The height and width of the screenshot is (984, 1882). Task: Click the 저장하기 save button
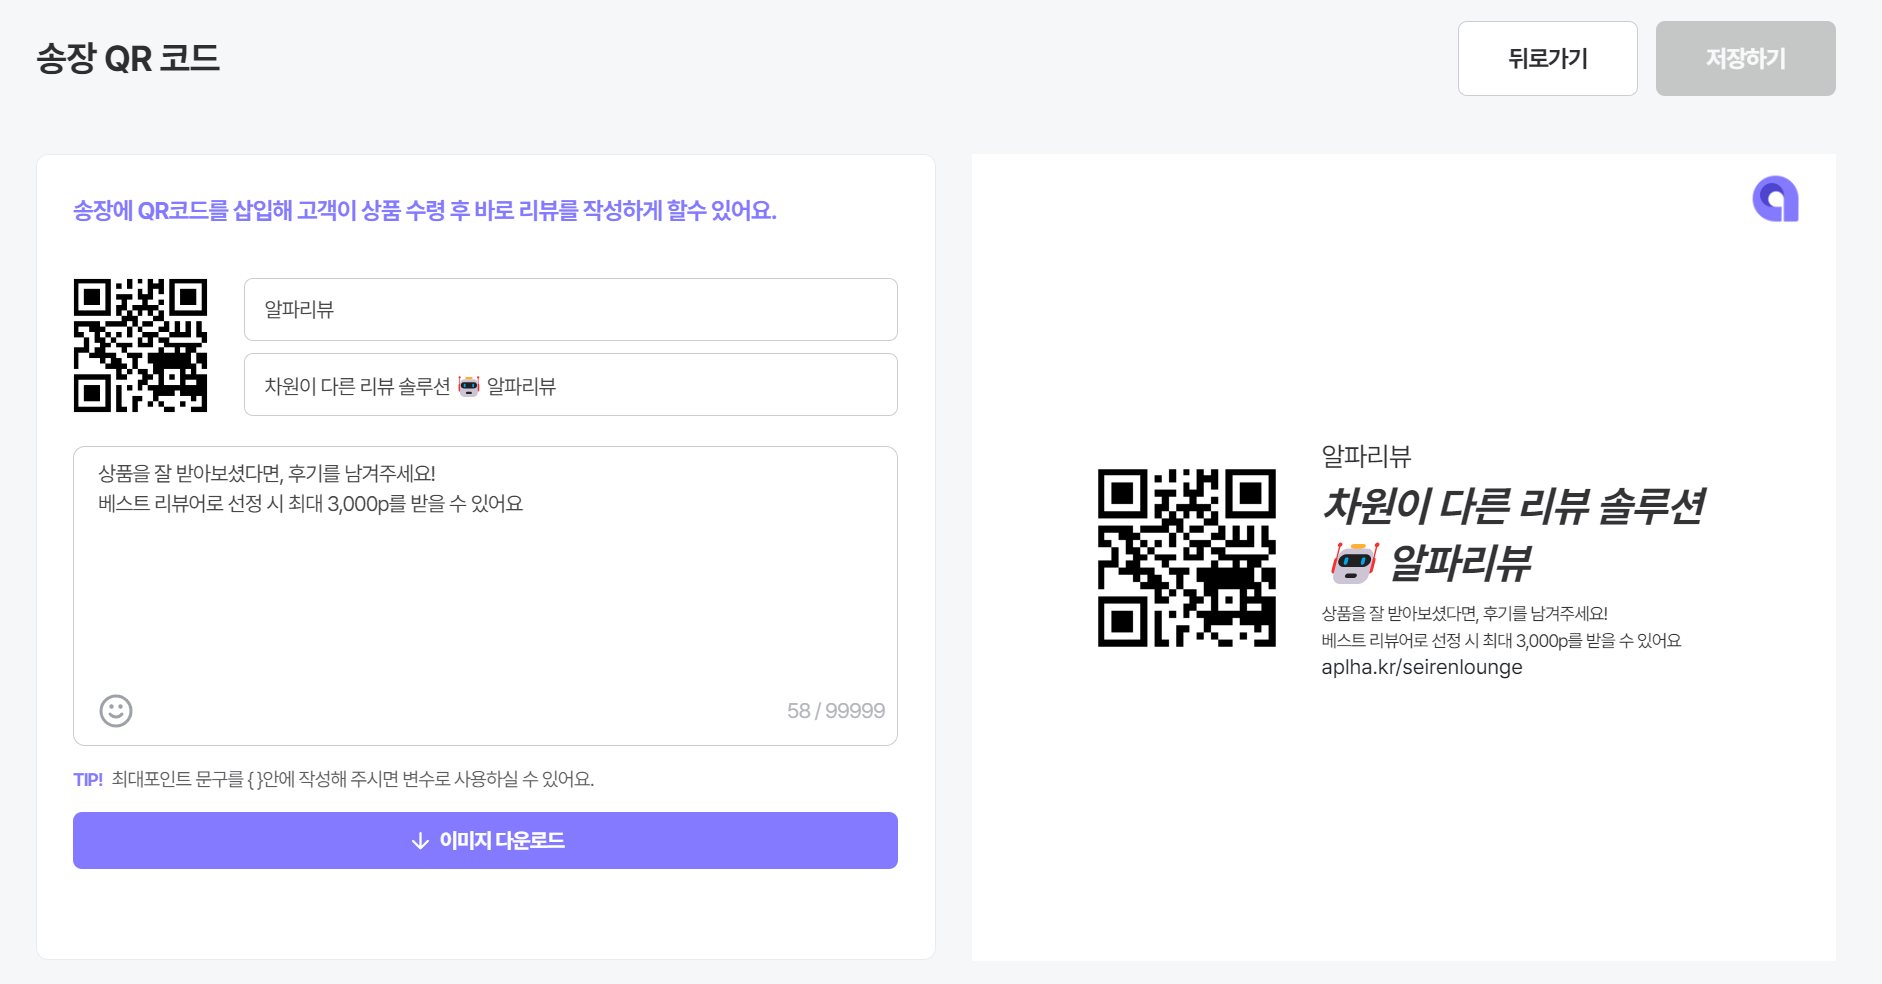tap(1746, 59)
